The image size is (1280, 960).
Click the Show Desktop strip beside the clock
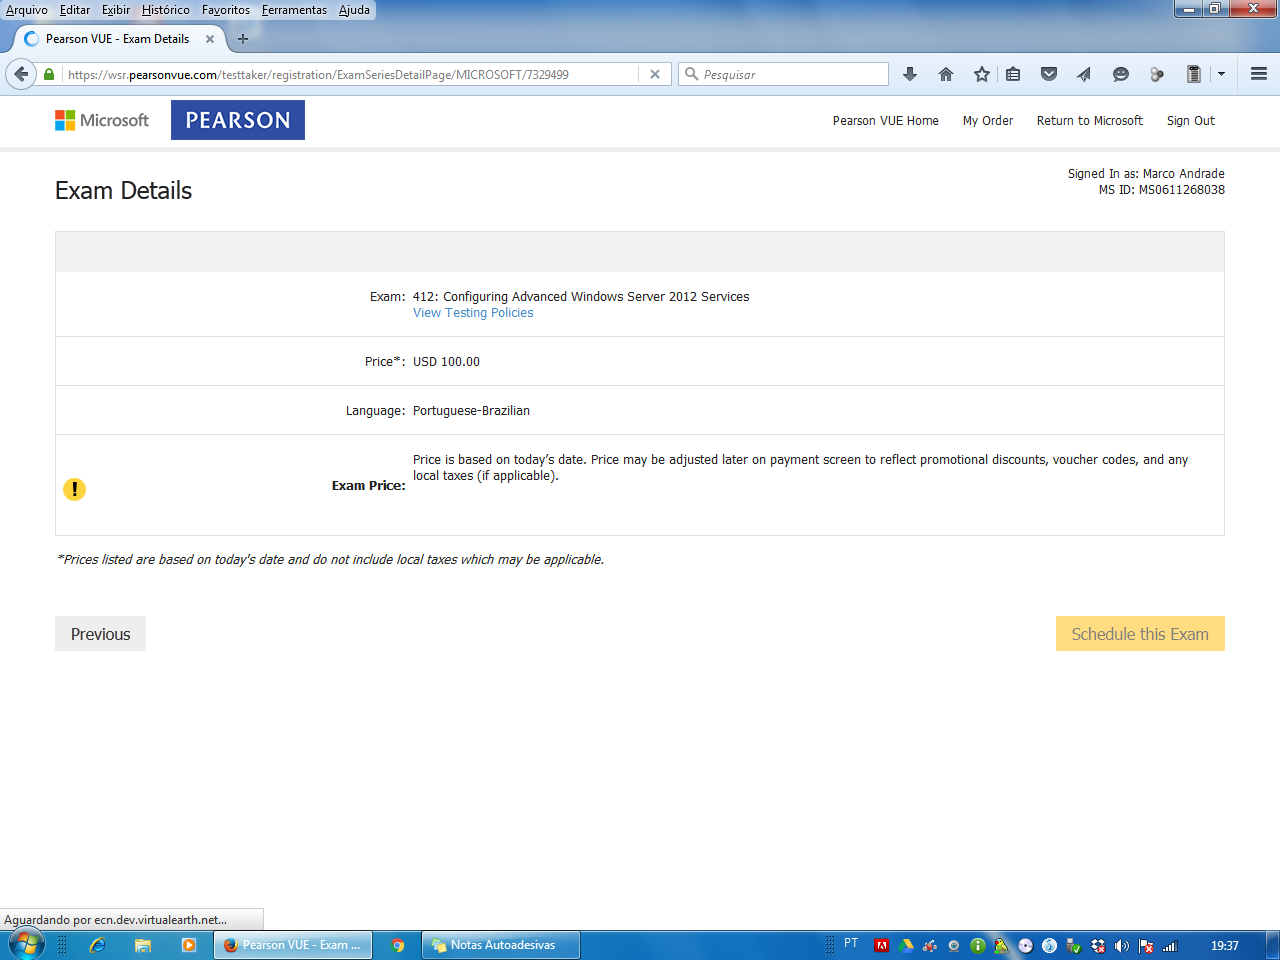point(1272,945)
